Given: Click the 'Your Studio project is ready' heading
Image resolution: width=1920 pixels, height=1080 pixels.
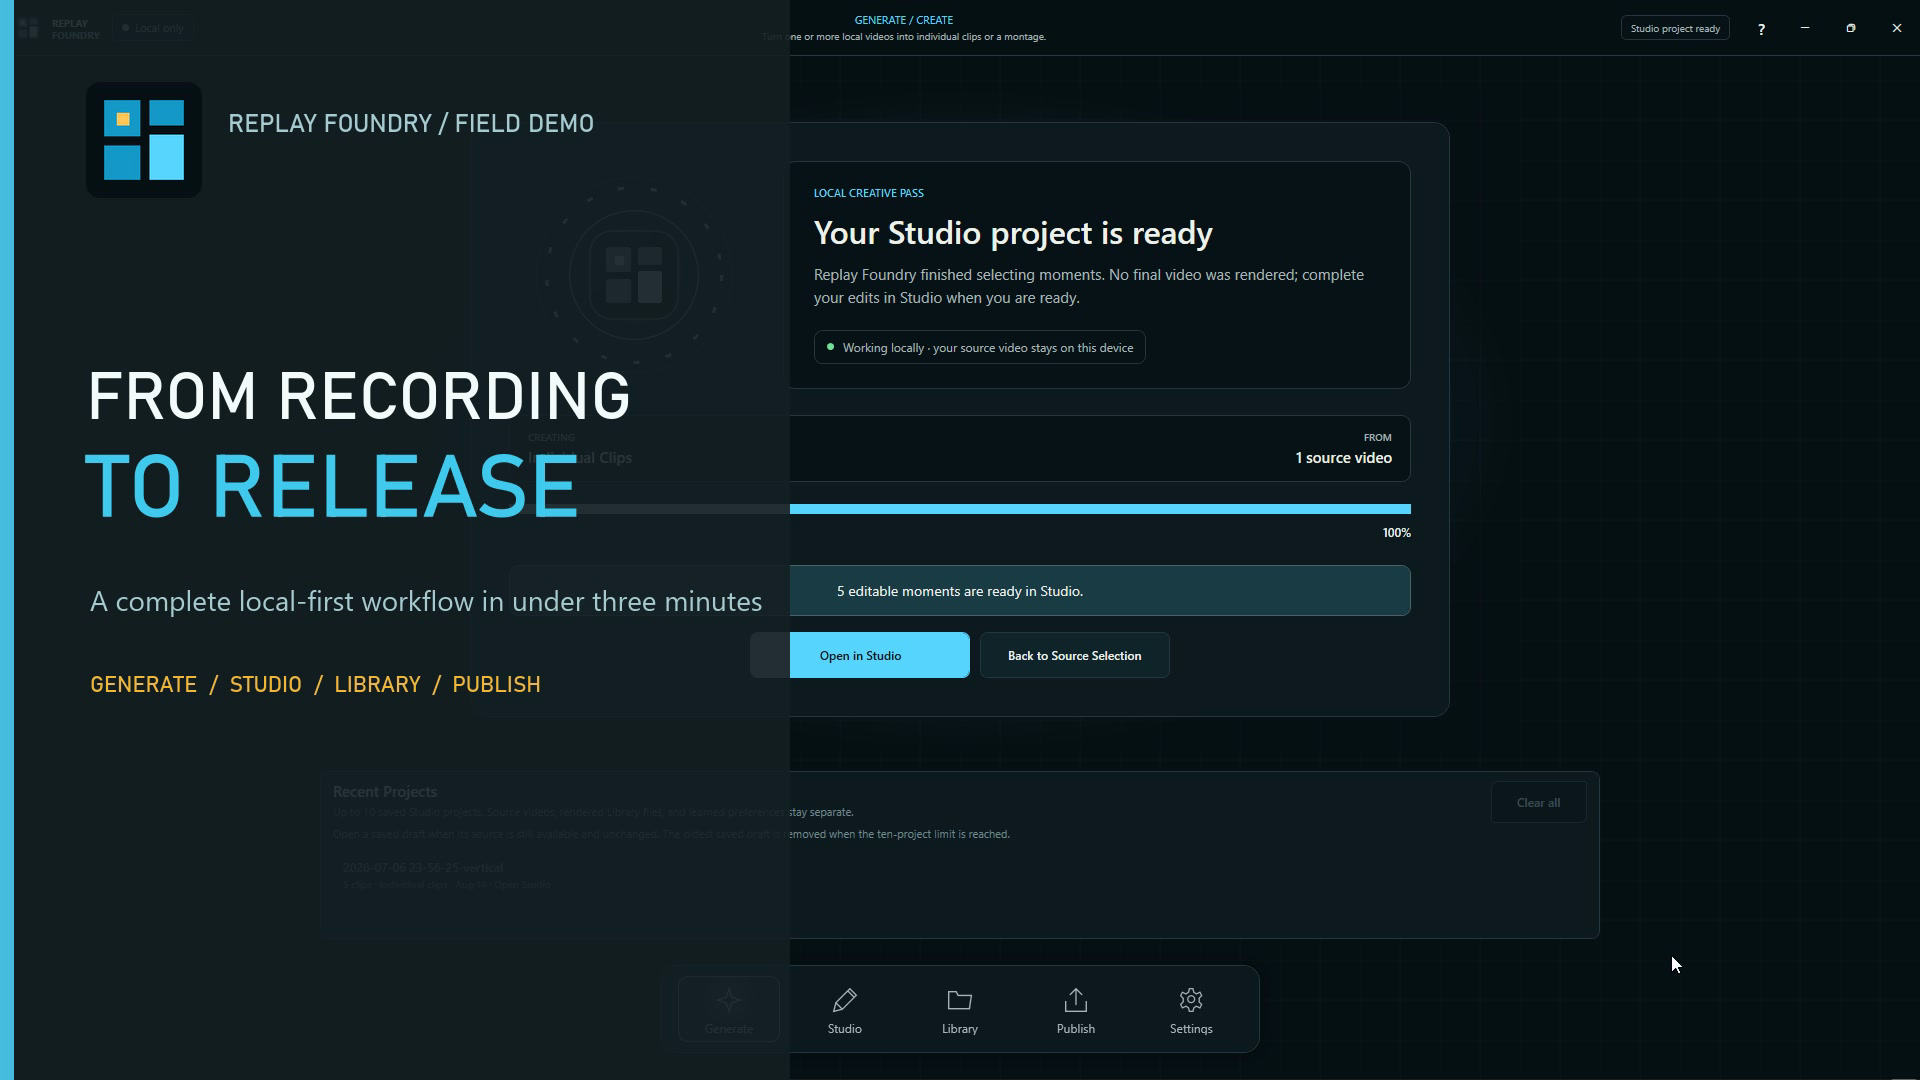Looking at the screenshot, I should (x=1013, y=233).
